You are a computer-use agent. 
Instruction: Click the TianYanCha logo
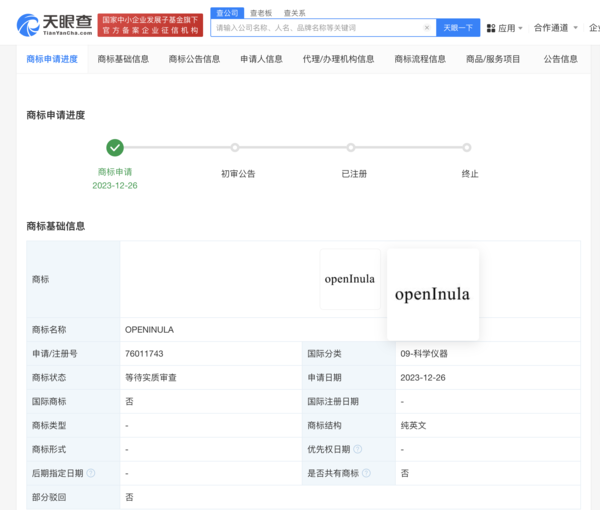pyautogui.click(x=54, y=25)
